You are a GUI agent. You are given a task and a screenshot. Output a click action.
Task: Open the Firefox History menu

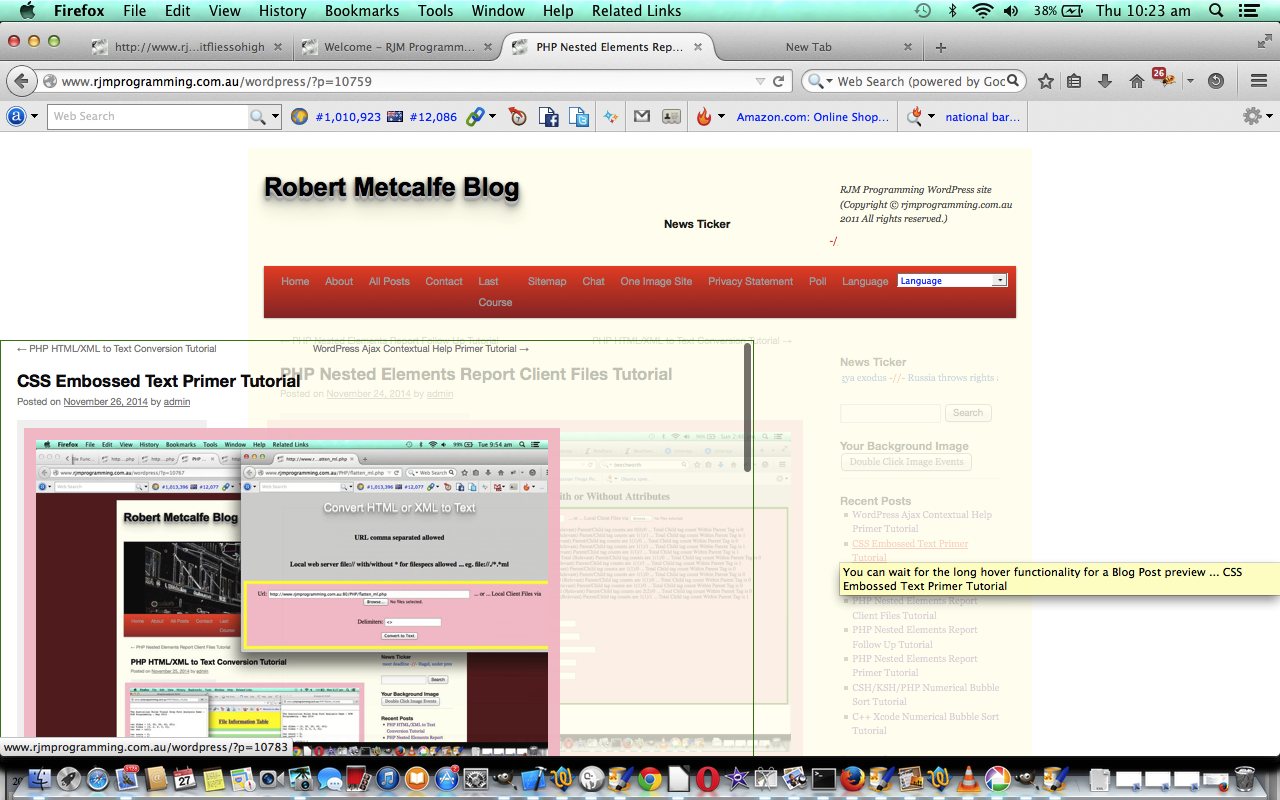pos(282,11)
